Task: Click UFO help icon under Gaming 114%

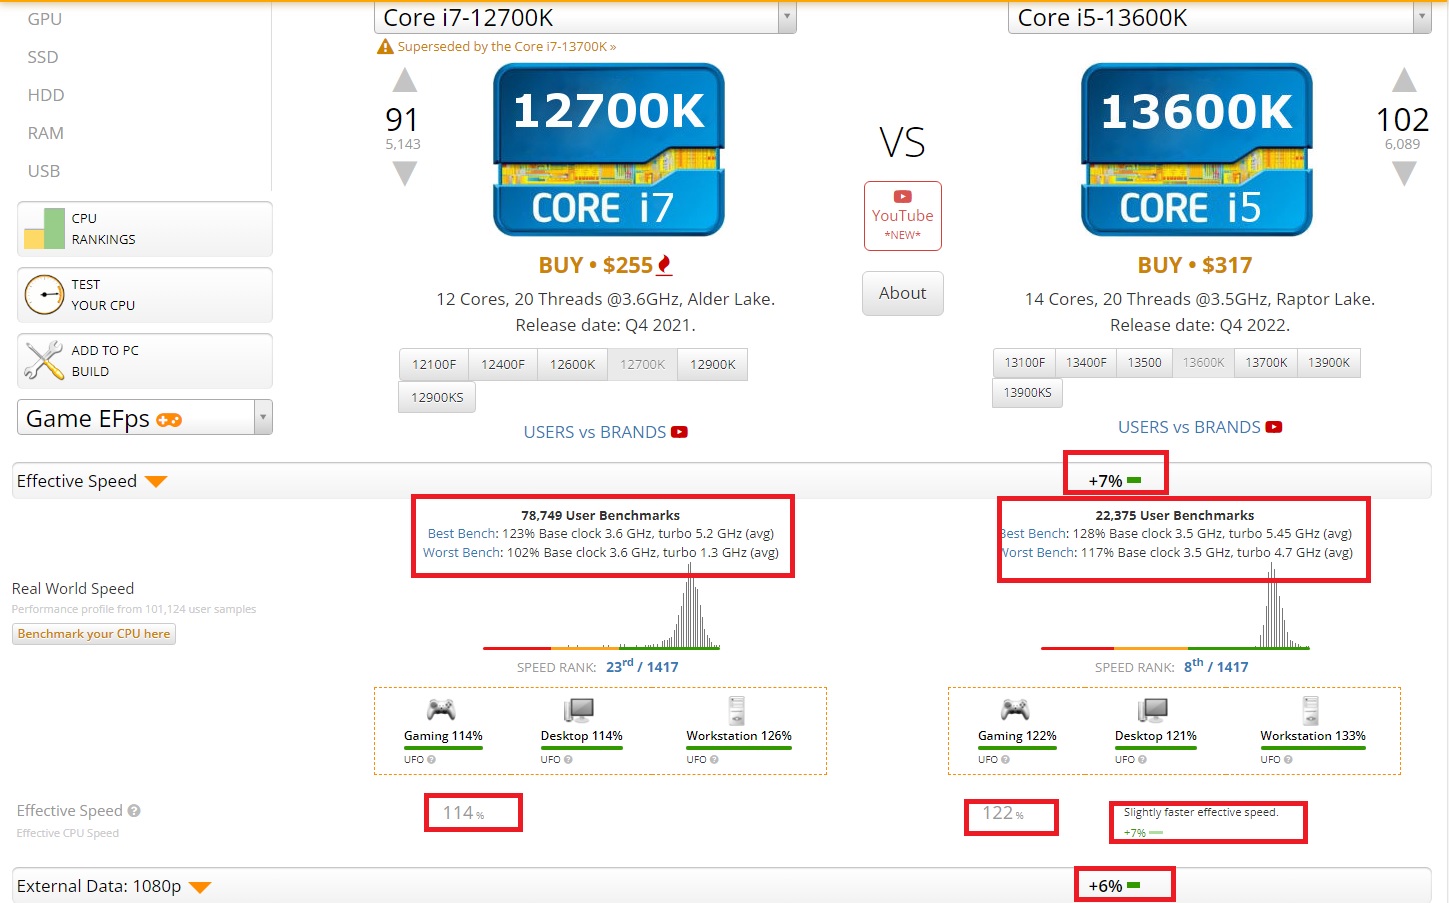Action: (431, 760)
